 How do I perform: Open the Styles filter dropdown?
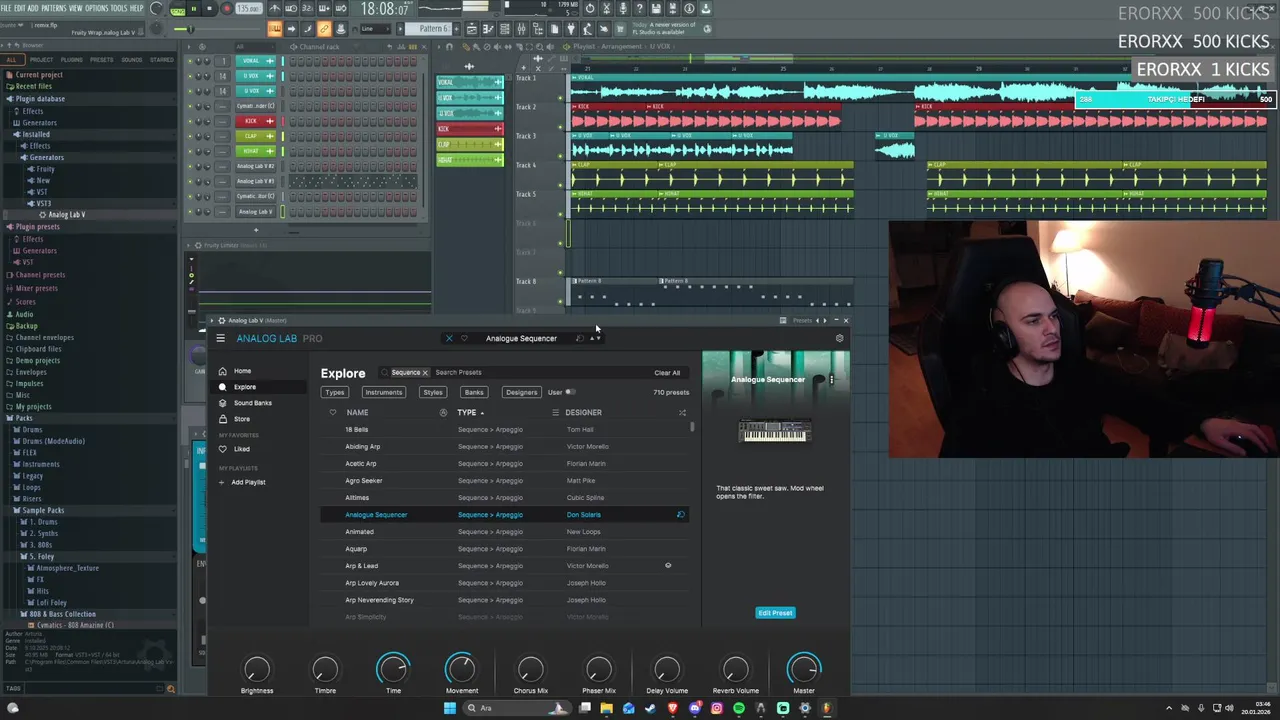tap(433, 392)
